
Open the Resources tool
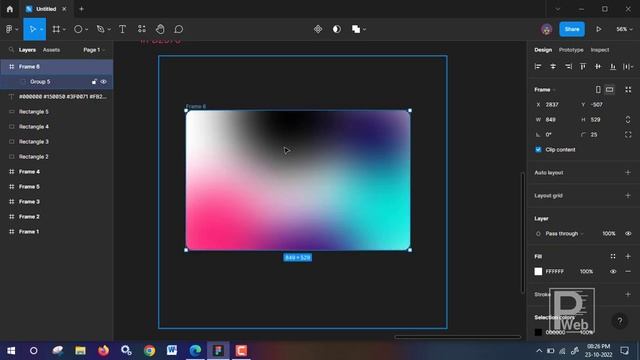click(142, 29)
